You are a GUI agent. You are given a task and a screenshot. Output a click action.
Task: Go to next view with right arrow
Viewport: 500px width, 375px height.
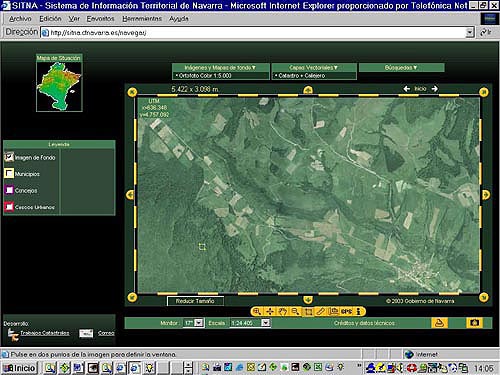tap(434, 89)
